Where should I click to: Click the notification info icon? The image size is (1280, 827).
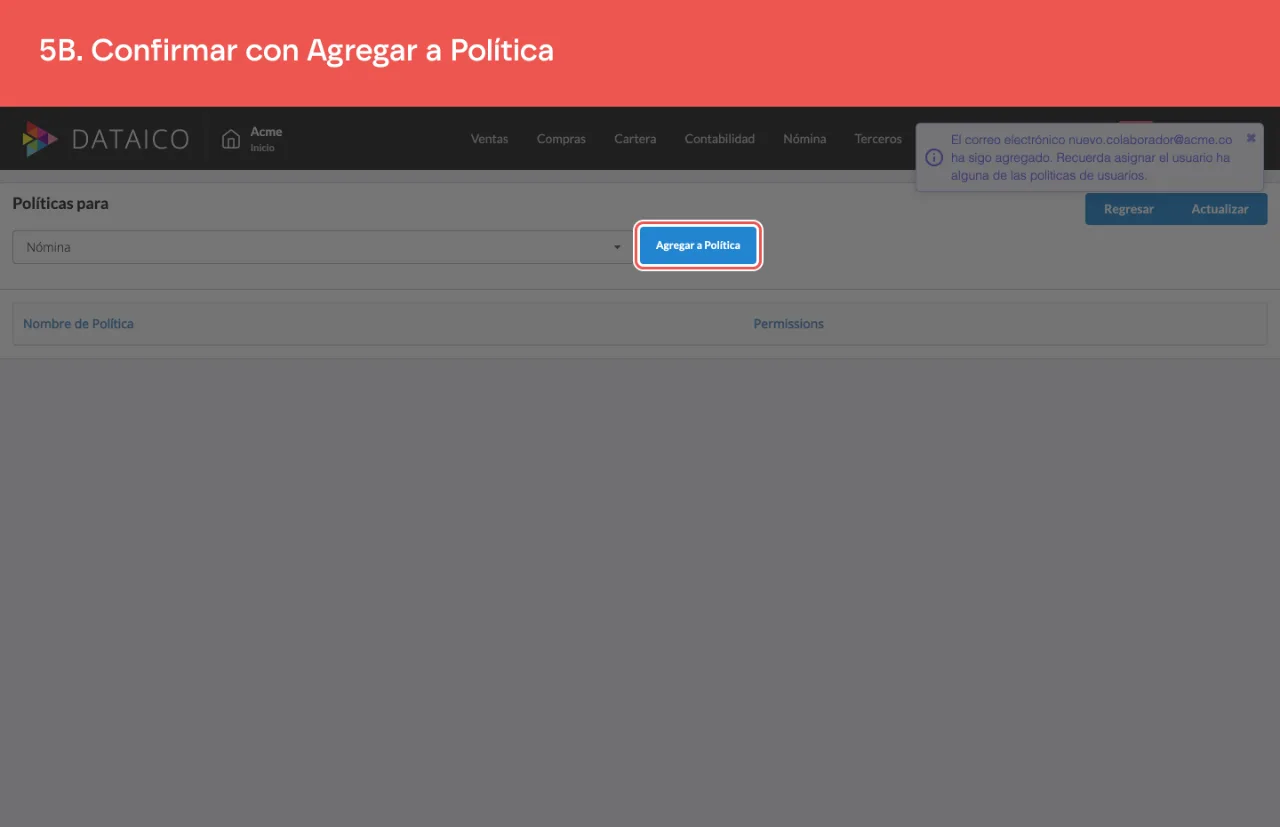pyautogui.click(x=934, y=158)
